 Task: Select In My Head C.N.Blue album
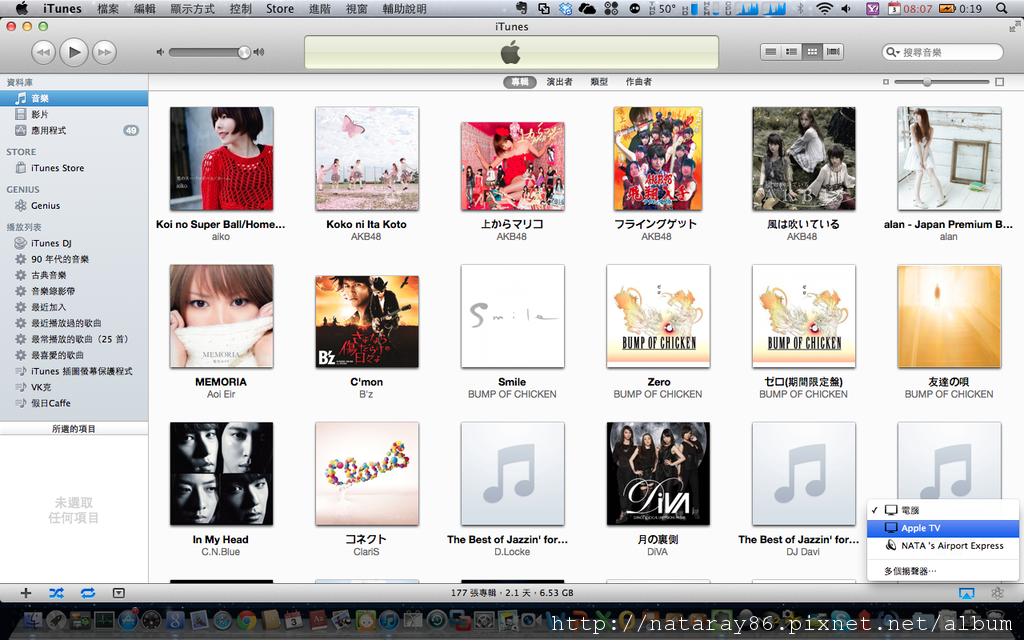click(221, 473)
